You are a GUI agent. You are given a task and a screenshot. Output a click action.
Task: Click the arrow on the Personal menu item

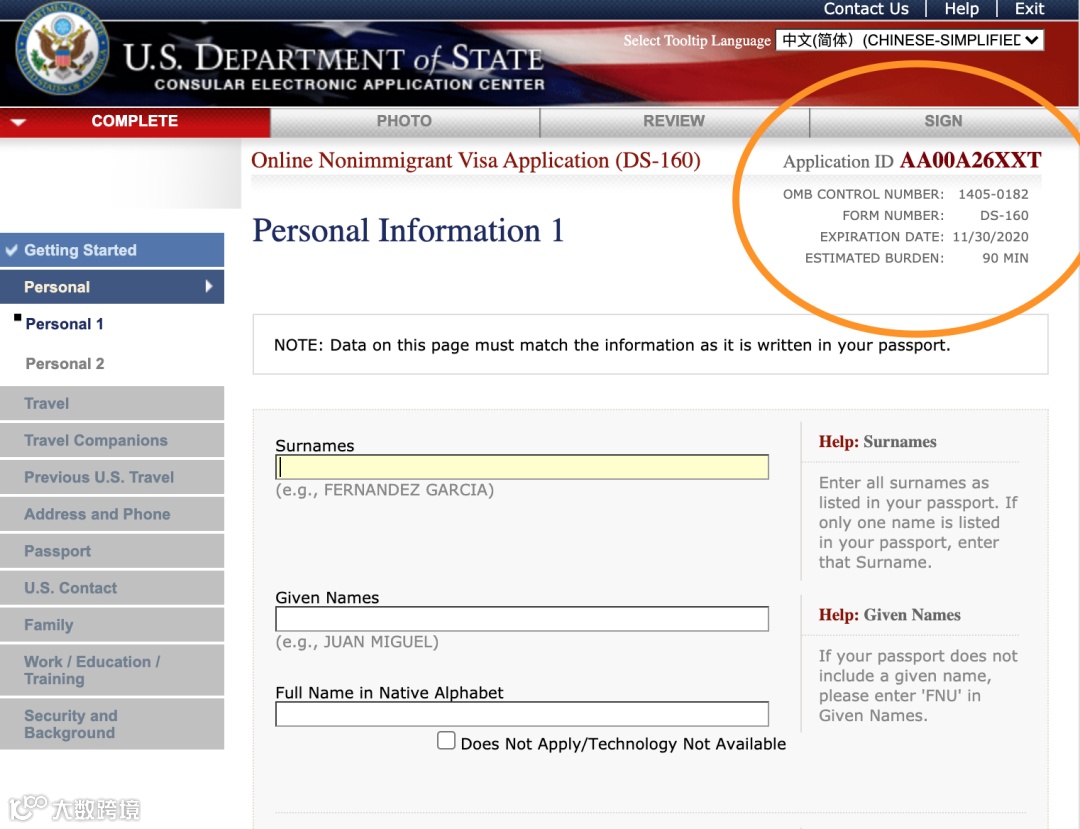coord(209,286)
